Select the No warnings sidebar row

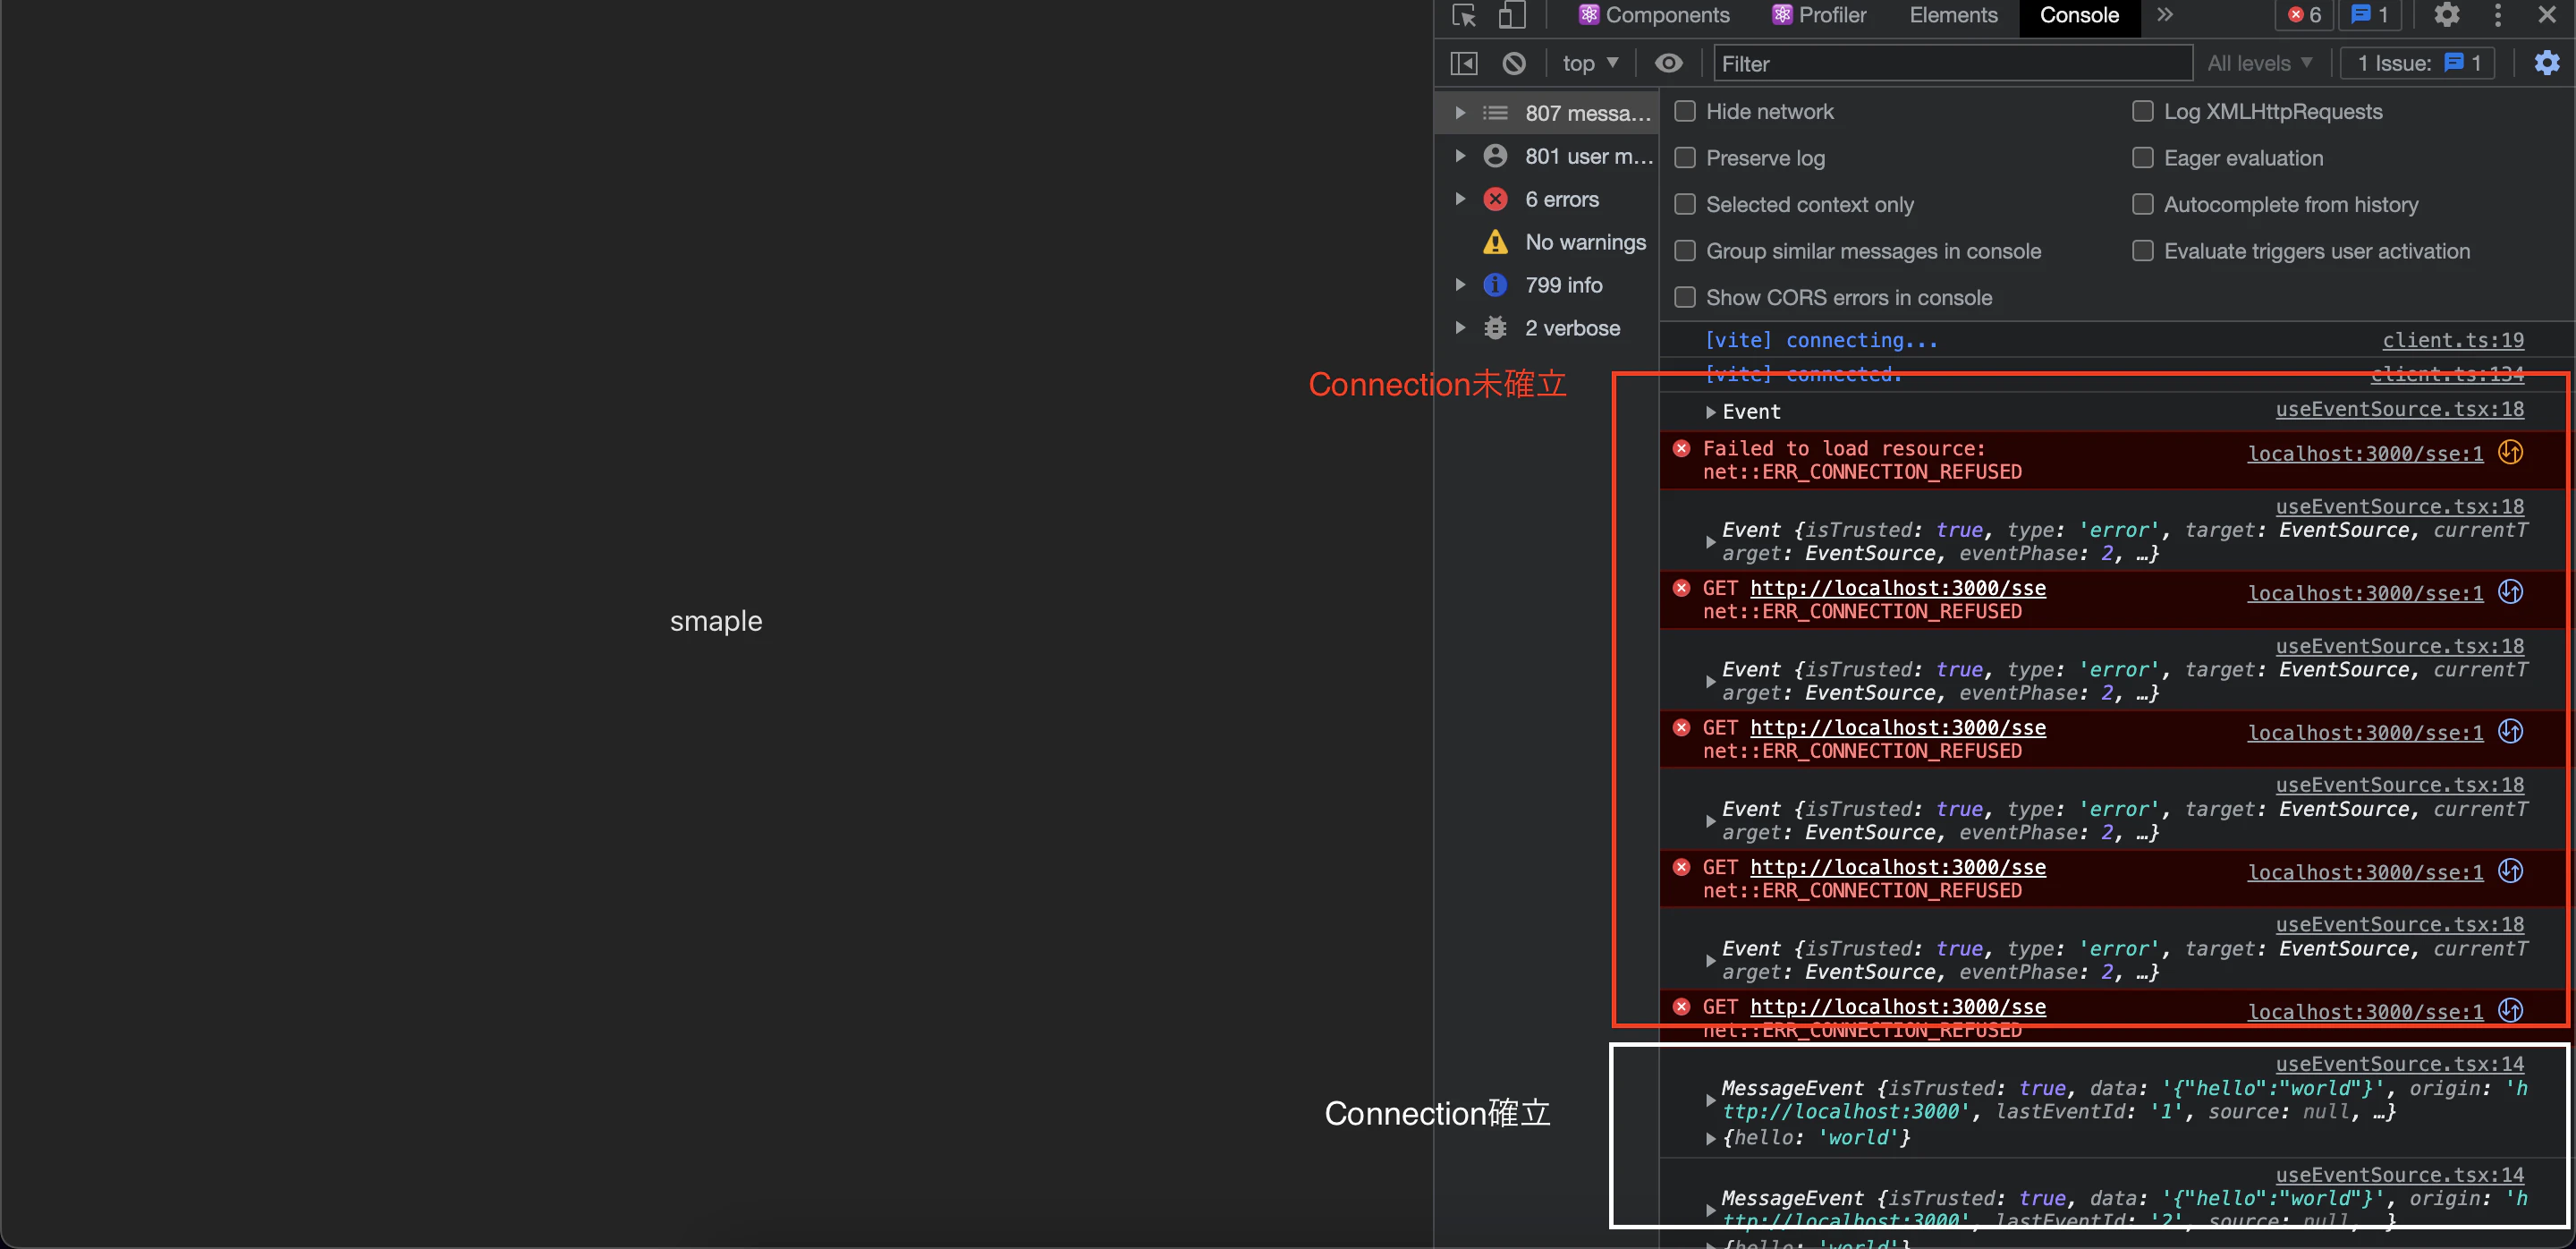(1546, 243)
